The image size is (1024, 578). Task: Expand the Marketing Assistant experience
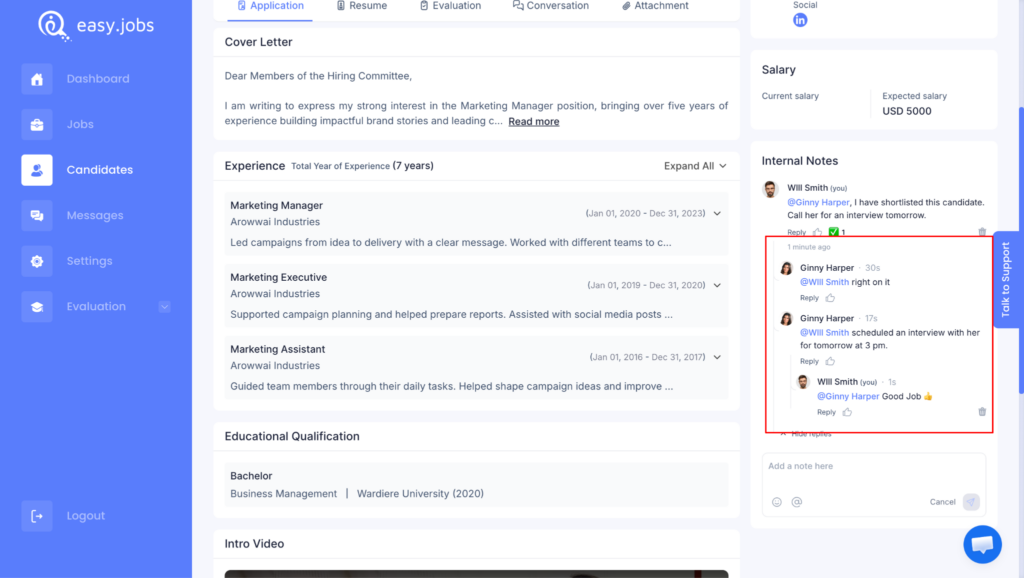(x=717, y=357)
